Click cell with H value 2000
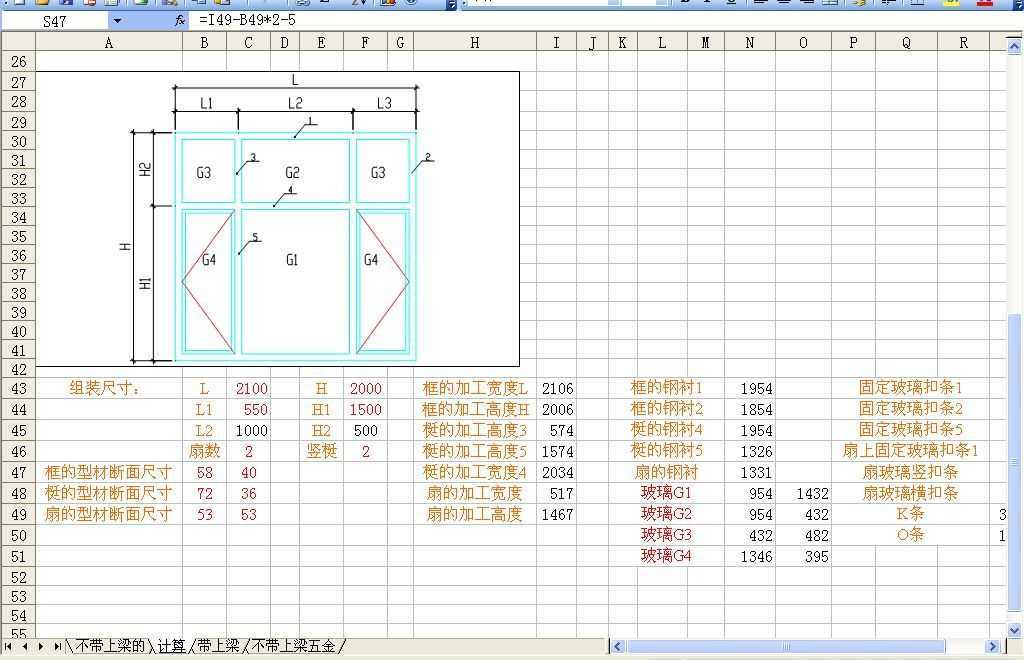 365,388
